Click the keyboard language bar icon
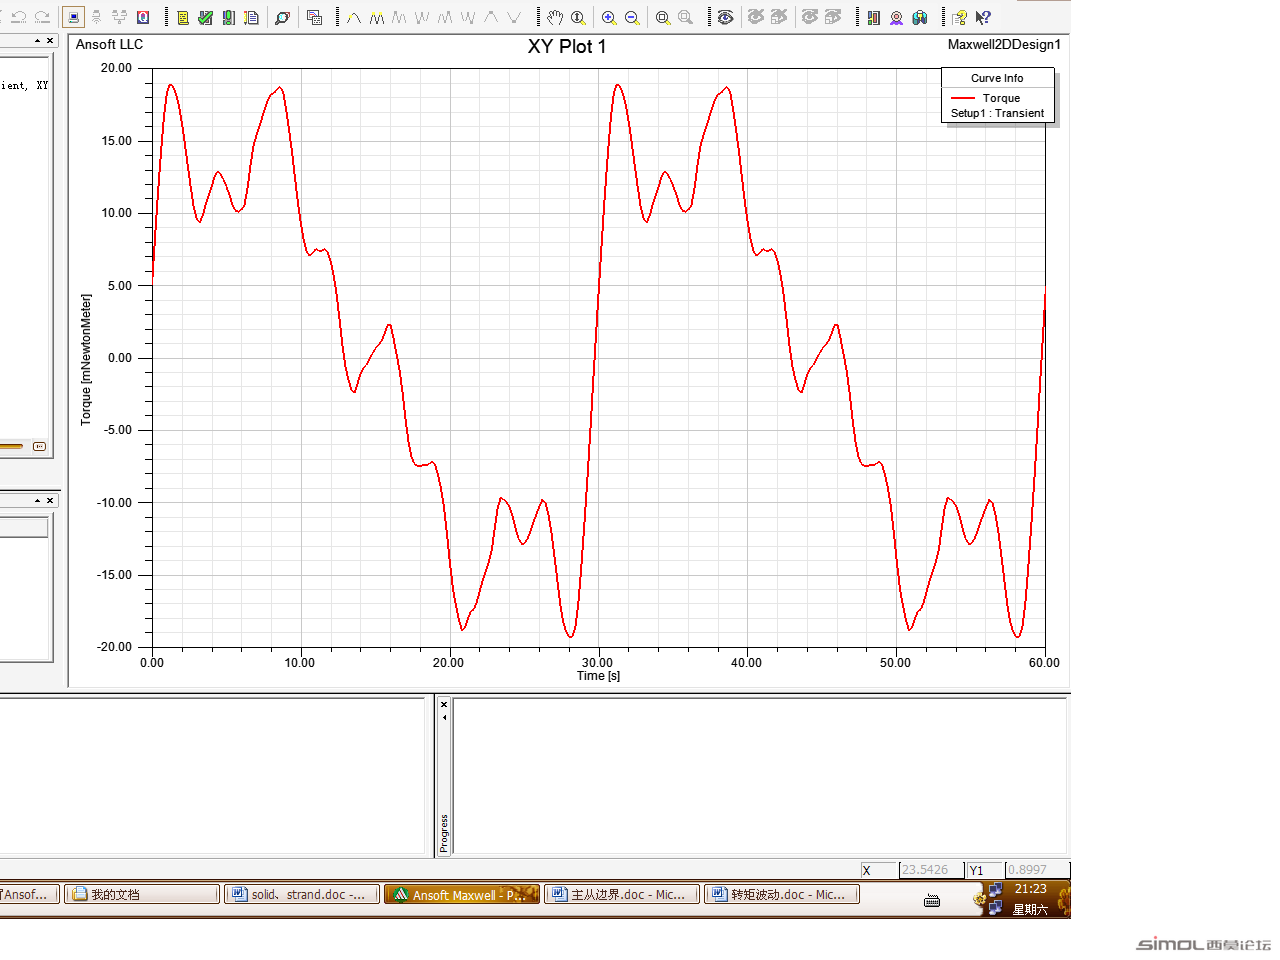This screenshot has width=1280, height=960. [932, 900]
